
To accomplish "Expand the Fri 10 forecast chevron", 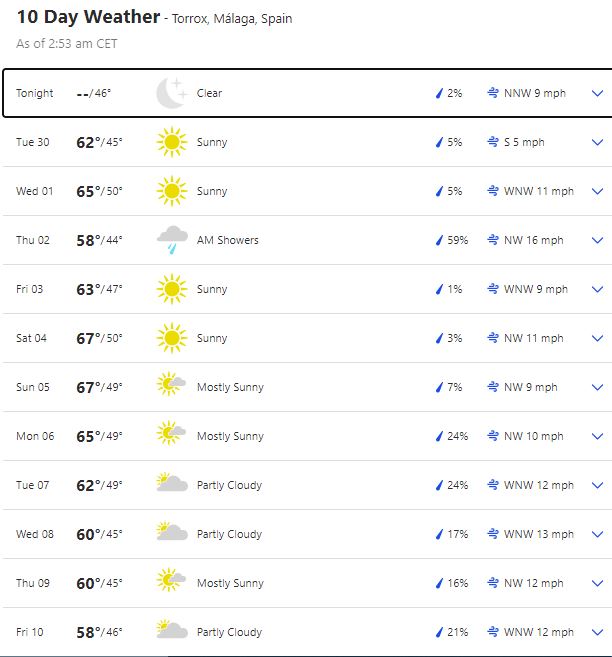I will (598, 632).
